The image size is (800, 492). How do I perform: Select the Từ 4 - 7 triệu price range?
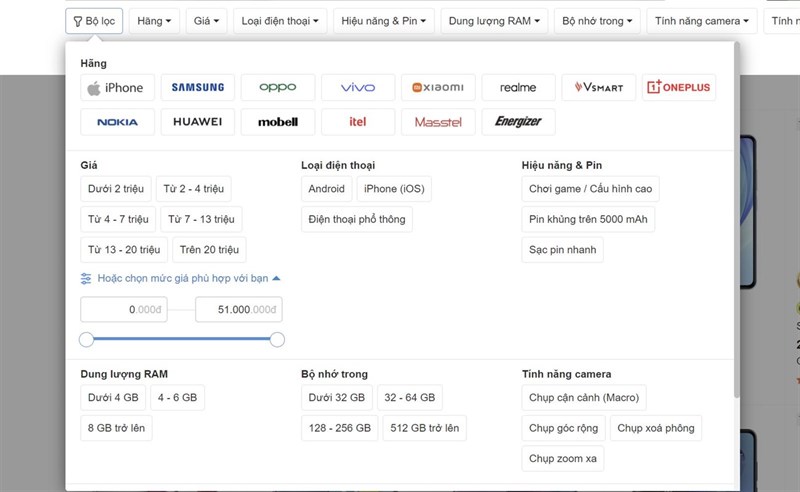[118, 219]
